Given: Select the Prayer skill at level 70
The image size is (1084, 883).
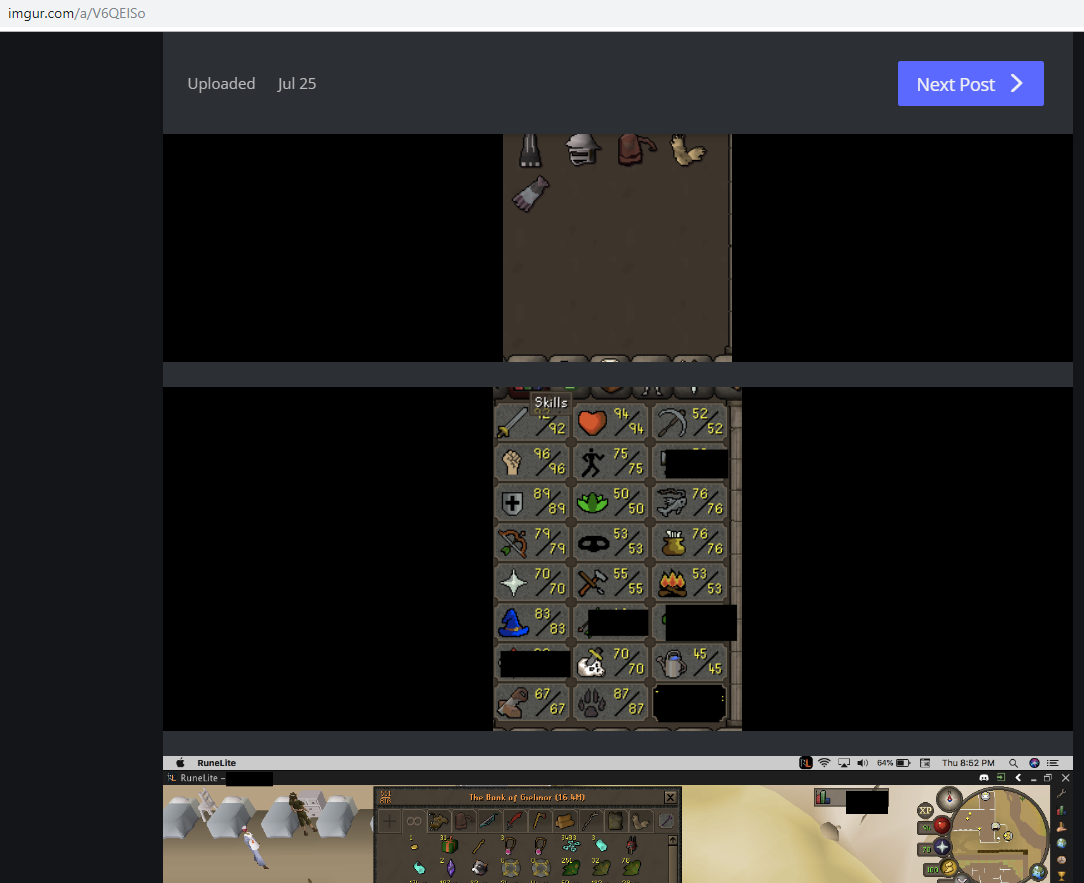Looking at the screenshot, I should pos(532,582).
